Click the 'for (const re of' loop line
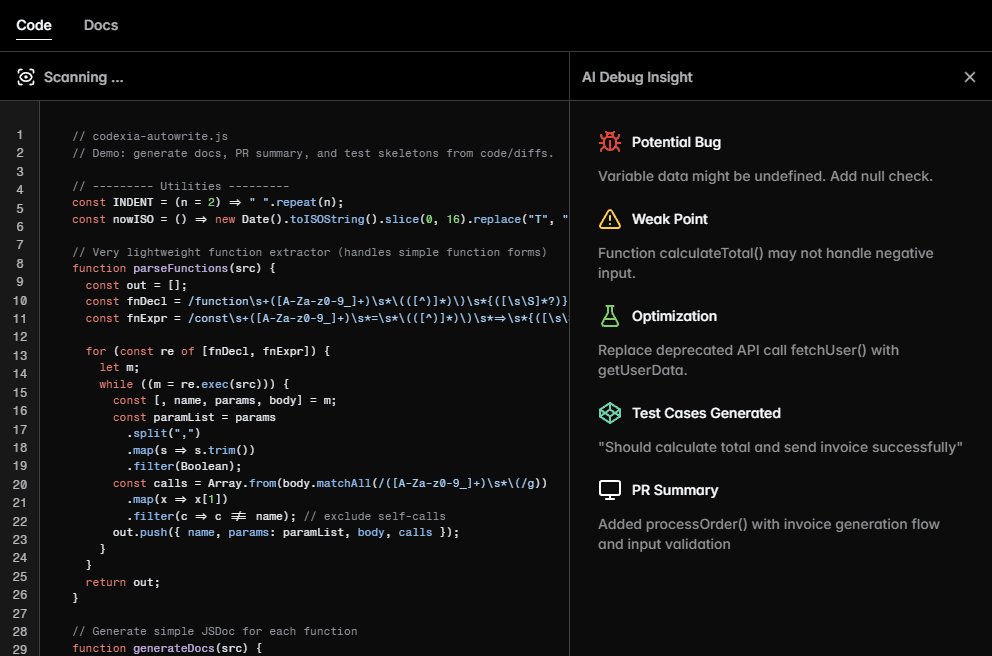Screen dimensions: 992x656 tap(208, 351)
